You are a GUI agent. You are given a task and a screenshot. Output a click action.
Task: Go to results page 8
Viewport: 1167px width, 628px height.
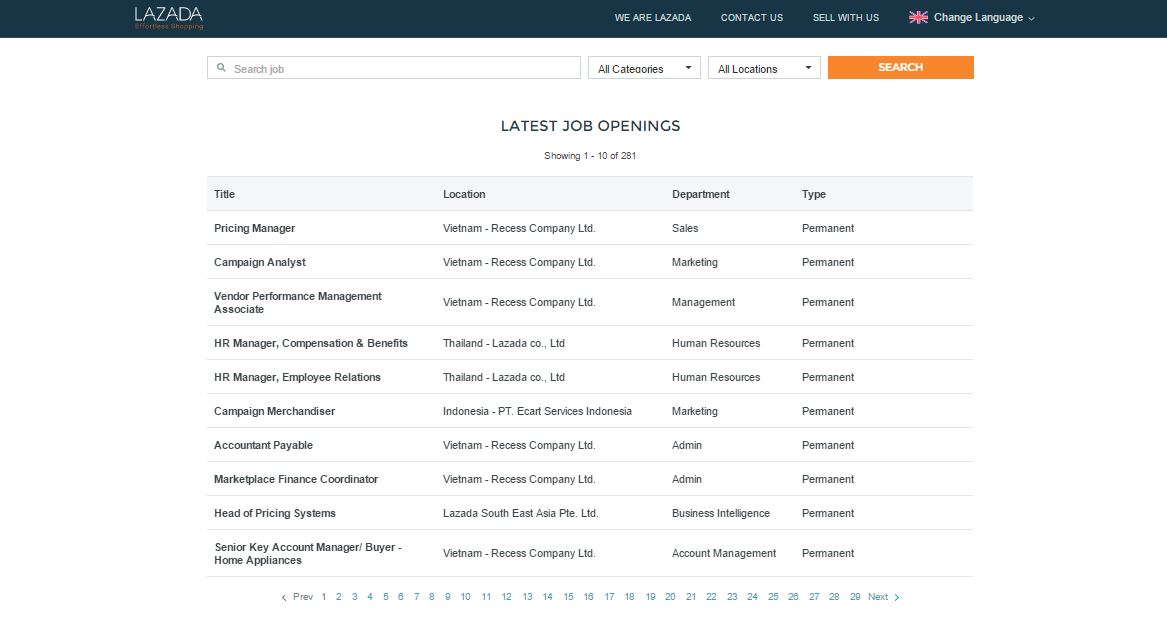[432, 597]
